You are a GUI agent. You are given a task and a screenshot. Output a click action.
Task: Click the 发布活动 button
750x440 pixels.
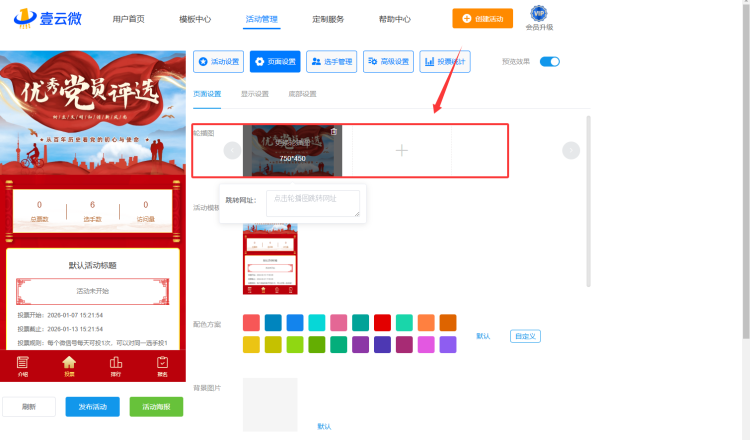pos(93,407)
